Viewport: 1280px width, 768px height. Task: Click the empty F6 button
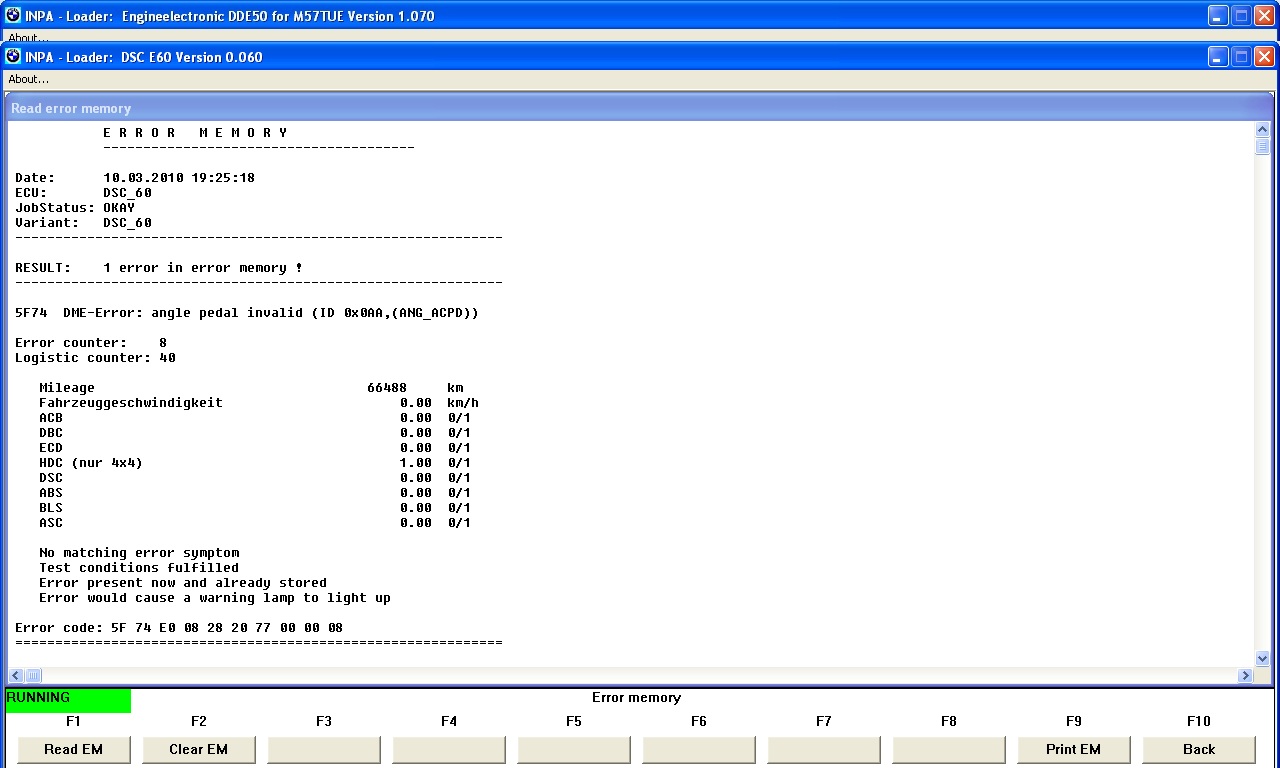click(699, 749)
